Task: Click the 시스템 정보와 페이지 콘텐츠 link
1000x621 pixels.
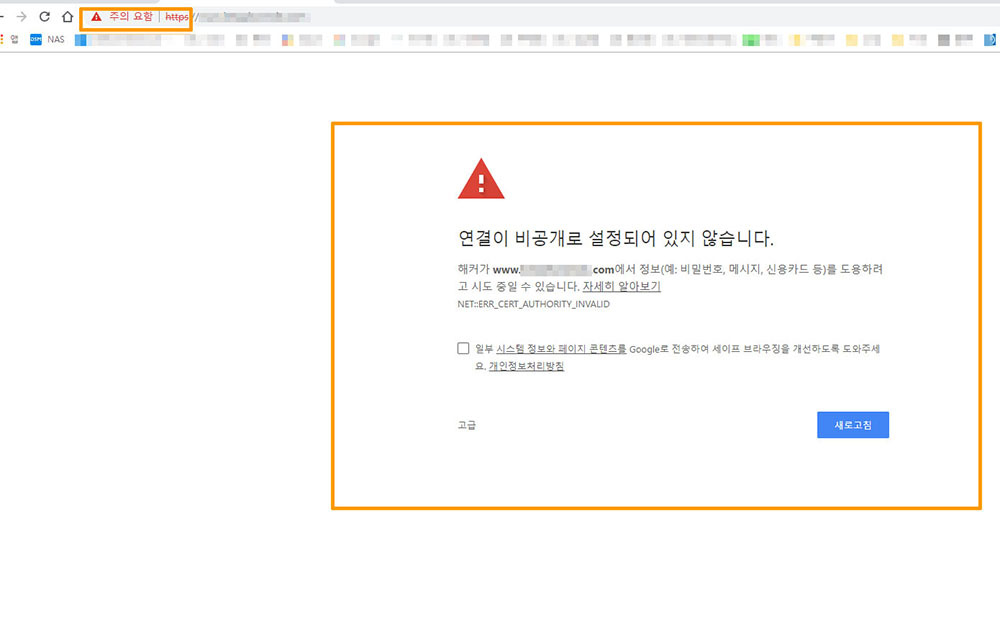Action: coord(561,349)
